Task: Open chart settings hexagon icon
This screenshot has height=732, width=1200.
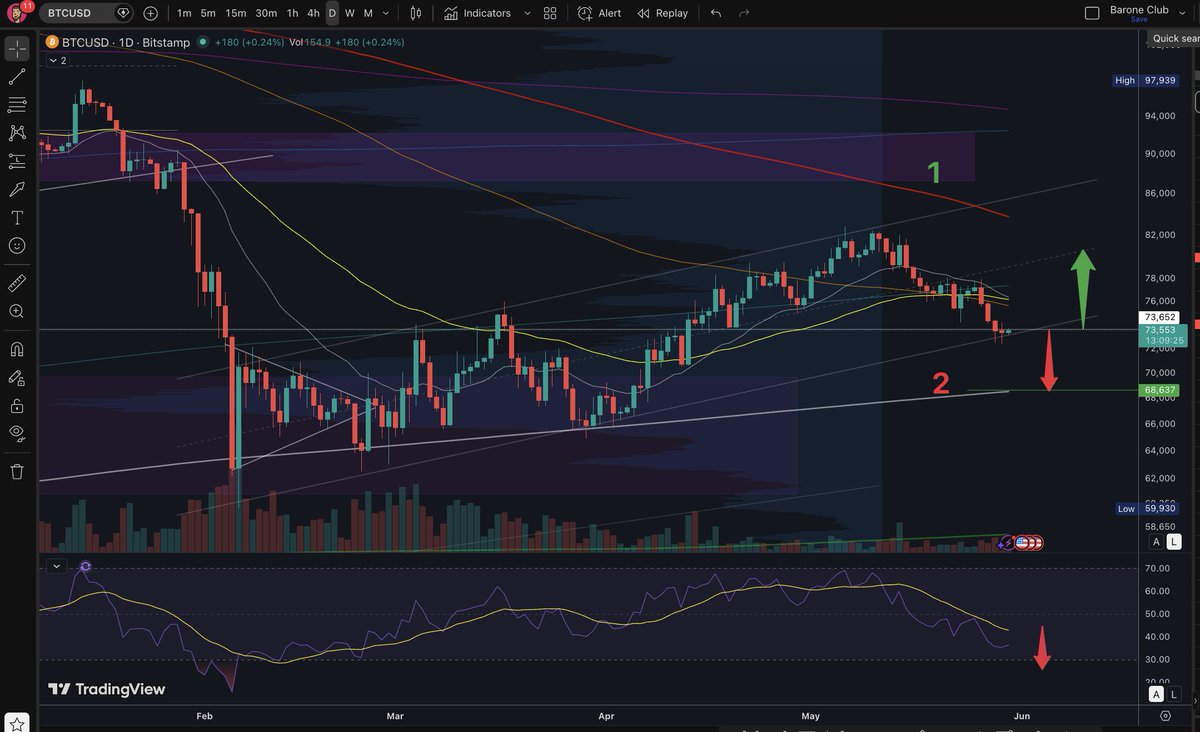Action: click(1166, 716)
